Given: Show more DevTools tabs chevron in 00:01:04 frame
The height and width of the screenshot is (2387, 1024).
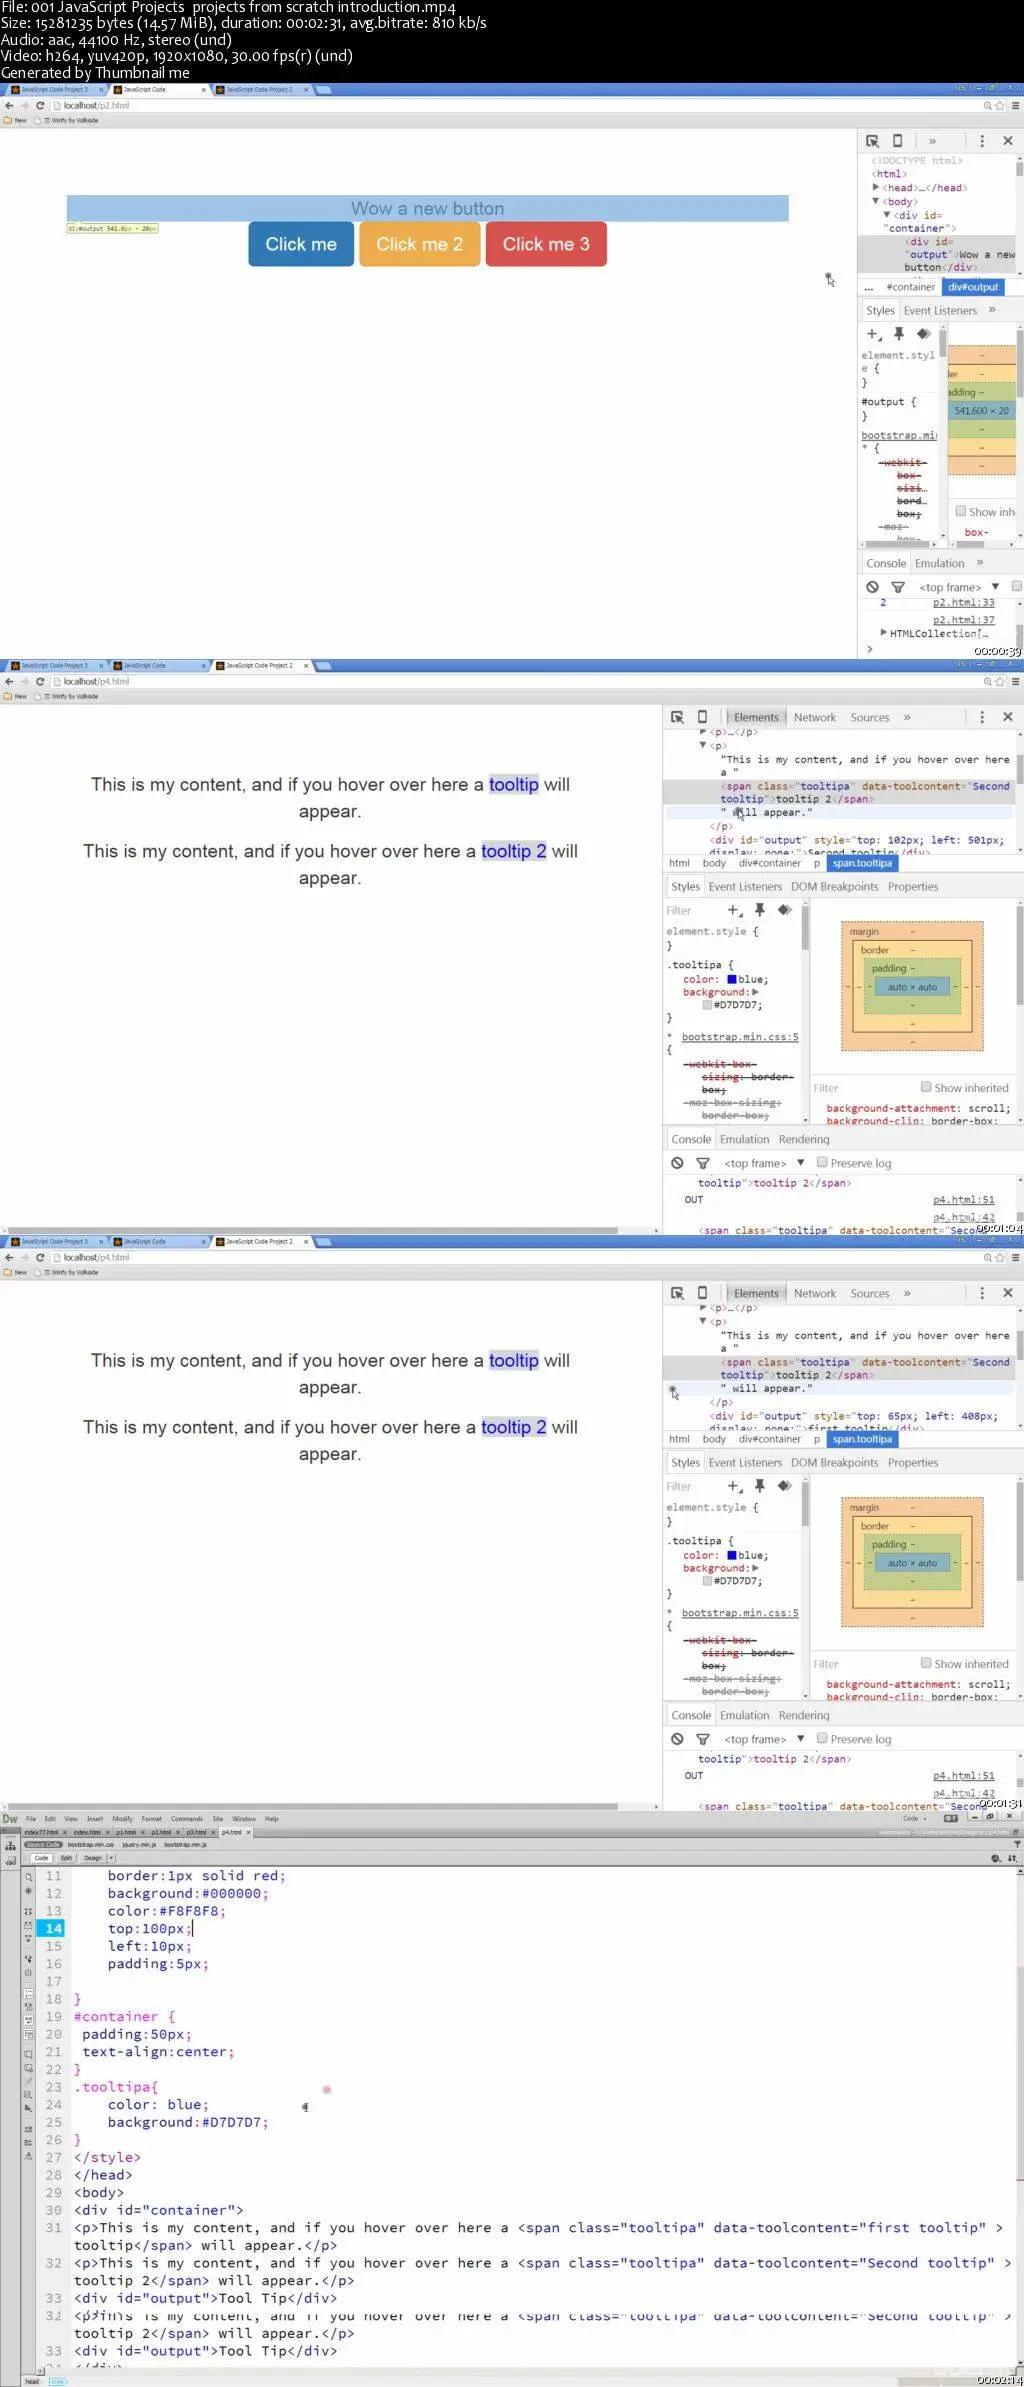Looking at the screenshot, I should 907,717.
